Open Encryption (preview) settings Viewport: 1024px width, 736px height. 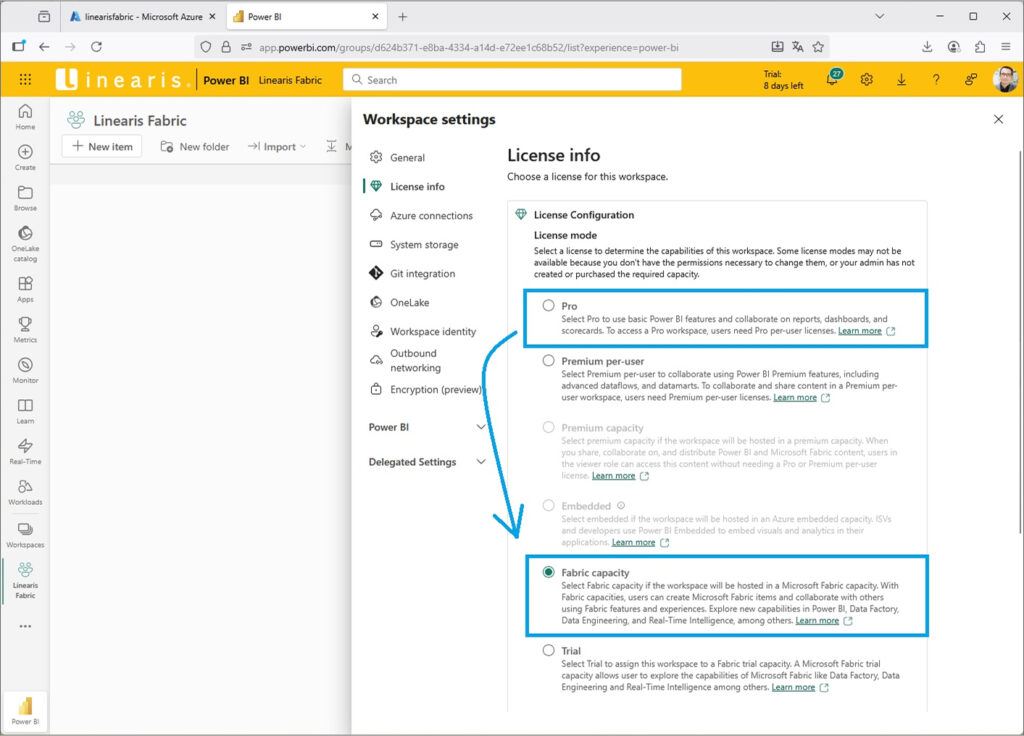424,389
